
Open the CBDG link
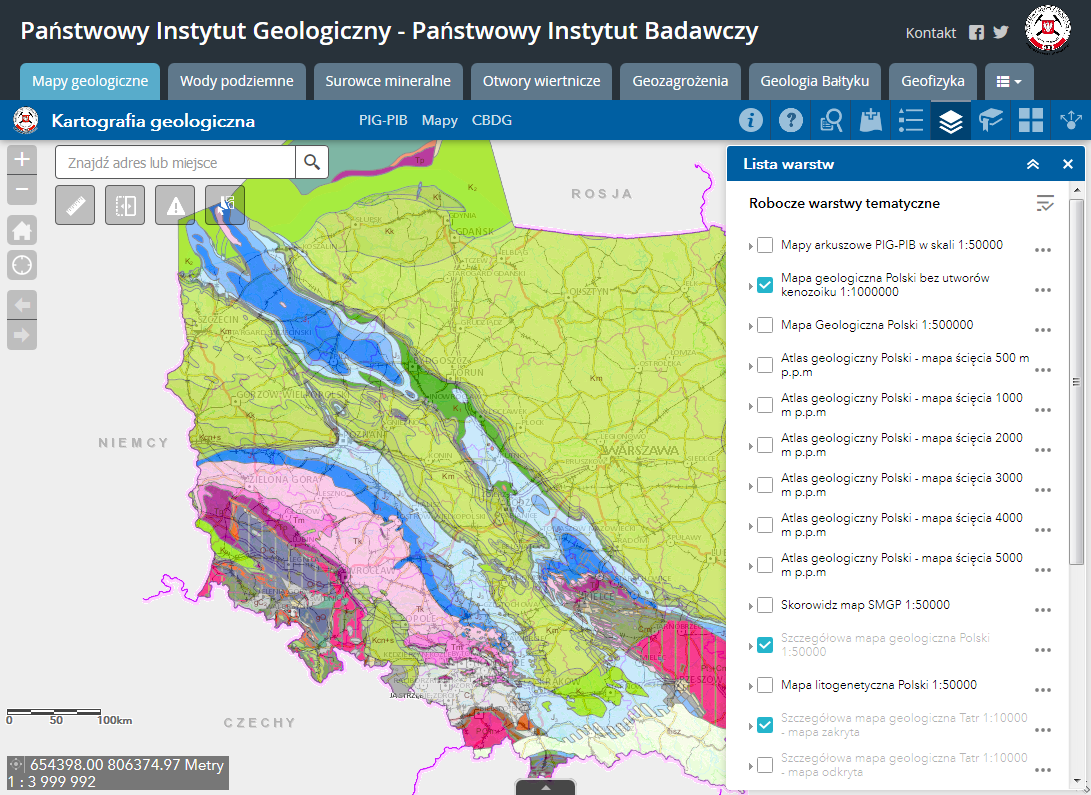coord(492,120)
